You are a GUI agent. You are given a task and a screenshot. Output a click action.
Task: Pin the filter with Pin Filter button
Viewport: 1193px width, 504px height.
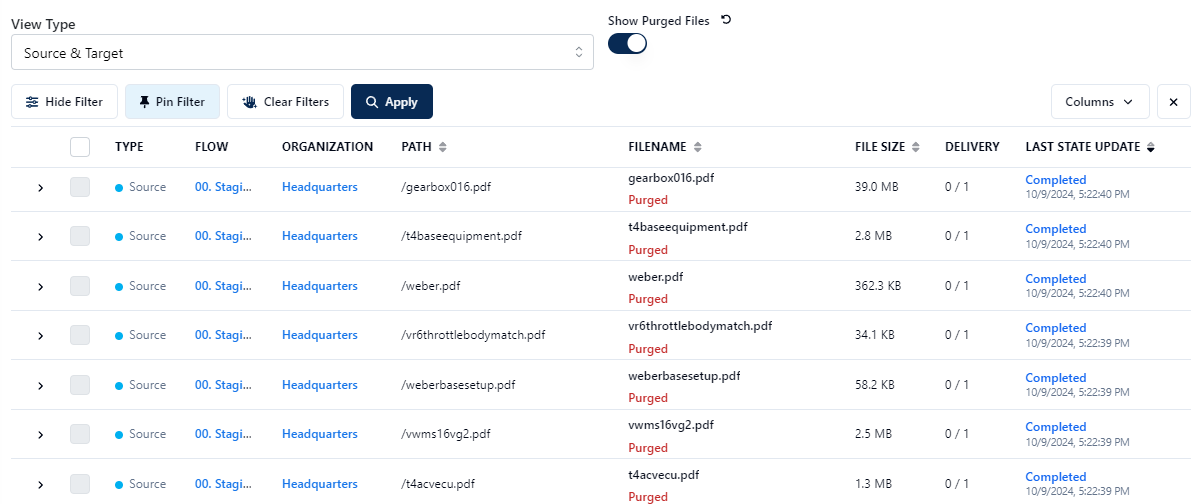[x=172, y=102]
